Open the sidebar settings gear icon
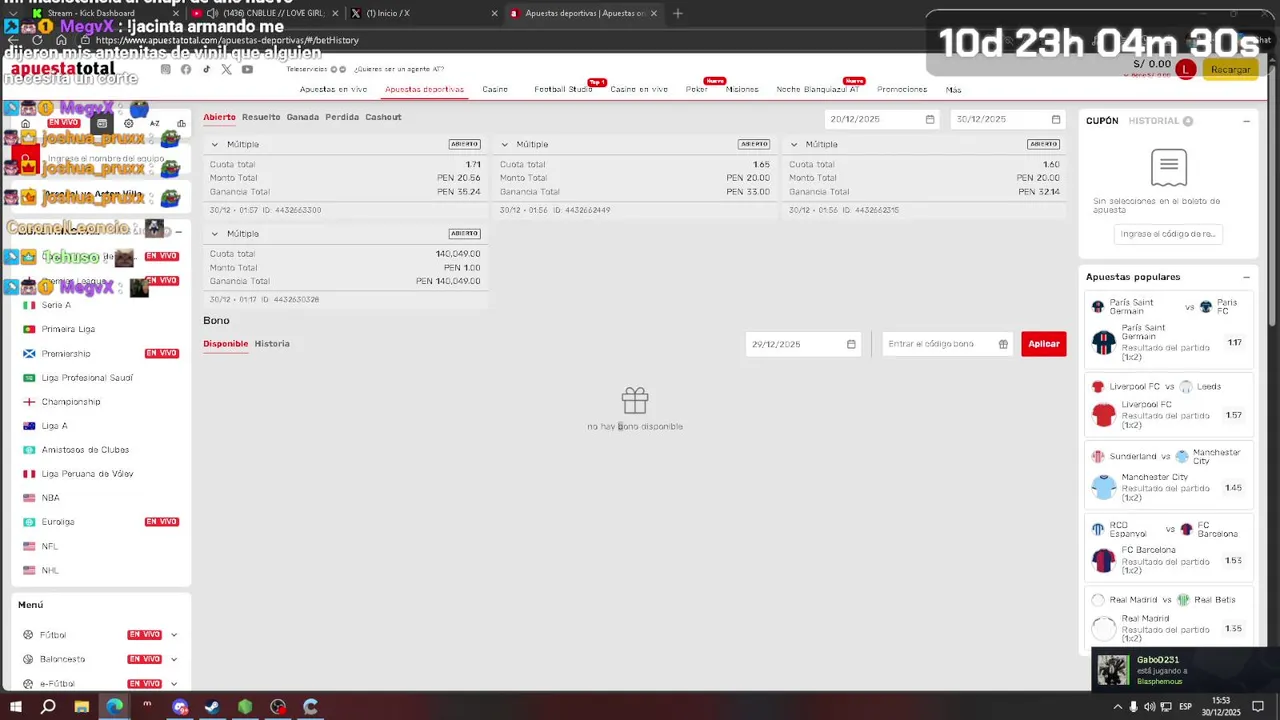 click(128, 123)
